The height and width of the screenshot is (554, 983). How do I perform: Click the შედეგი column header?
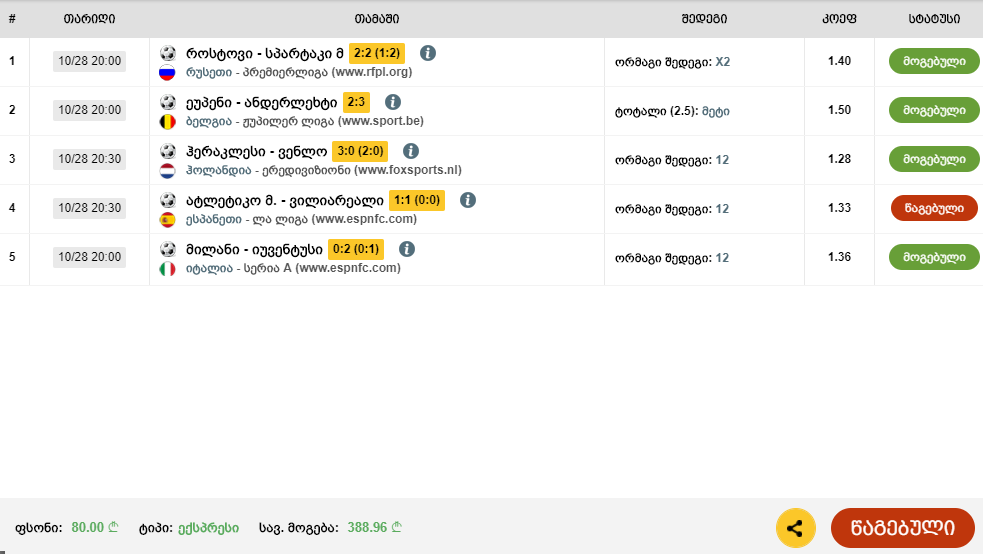point(704,19)
